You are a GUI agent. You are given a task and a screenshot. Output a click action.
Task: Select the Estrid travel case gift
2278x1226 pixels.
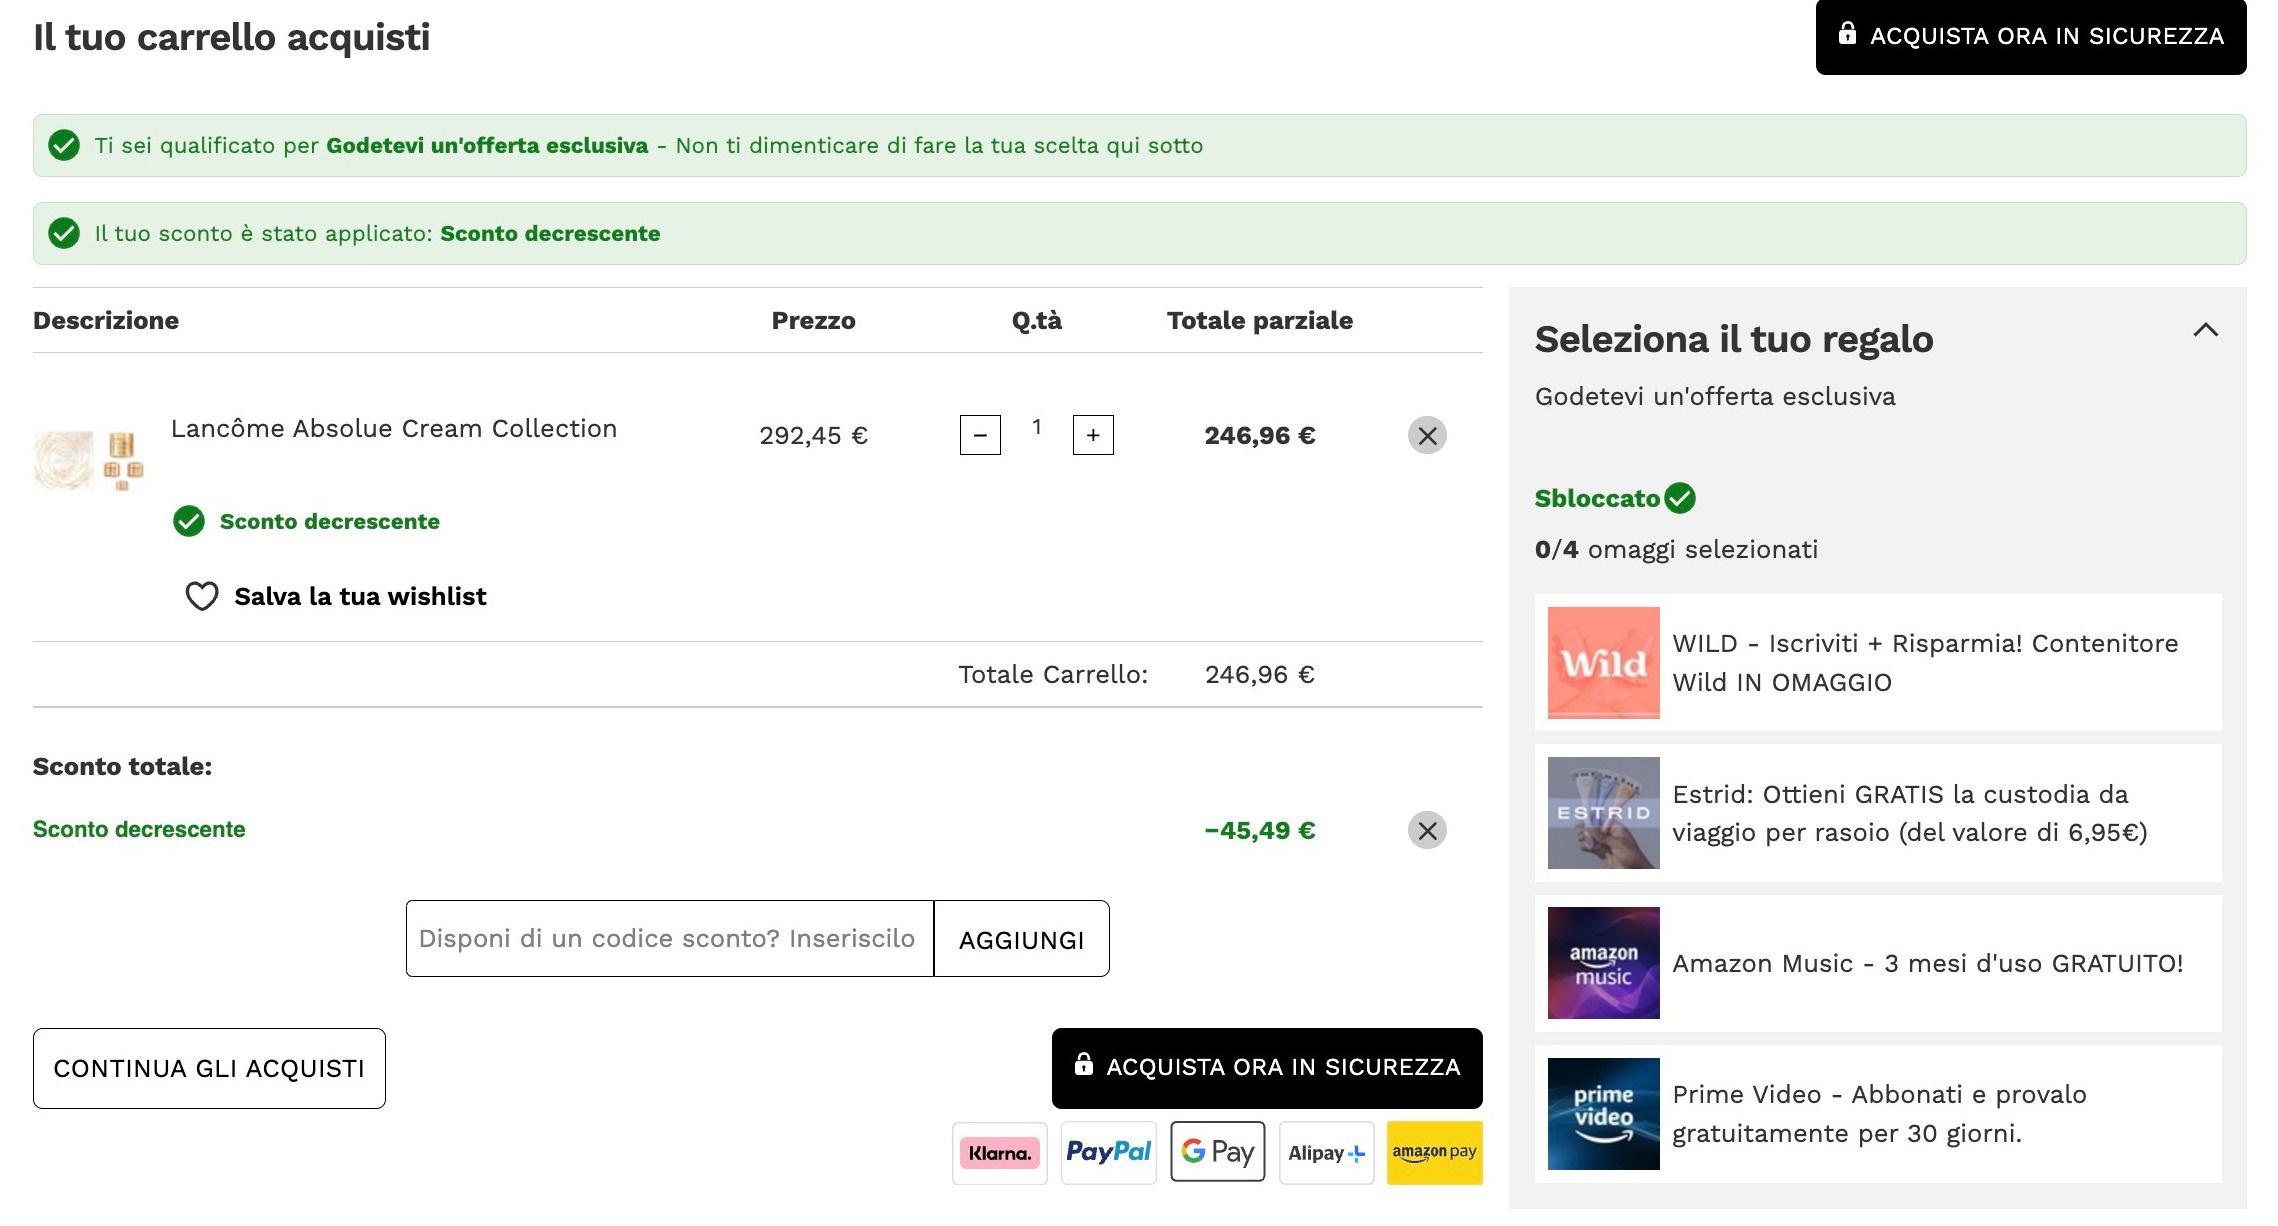tap(1878, 813)
